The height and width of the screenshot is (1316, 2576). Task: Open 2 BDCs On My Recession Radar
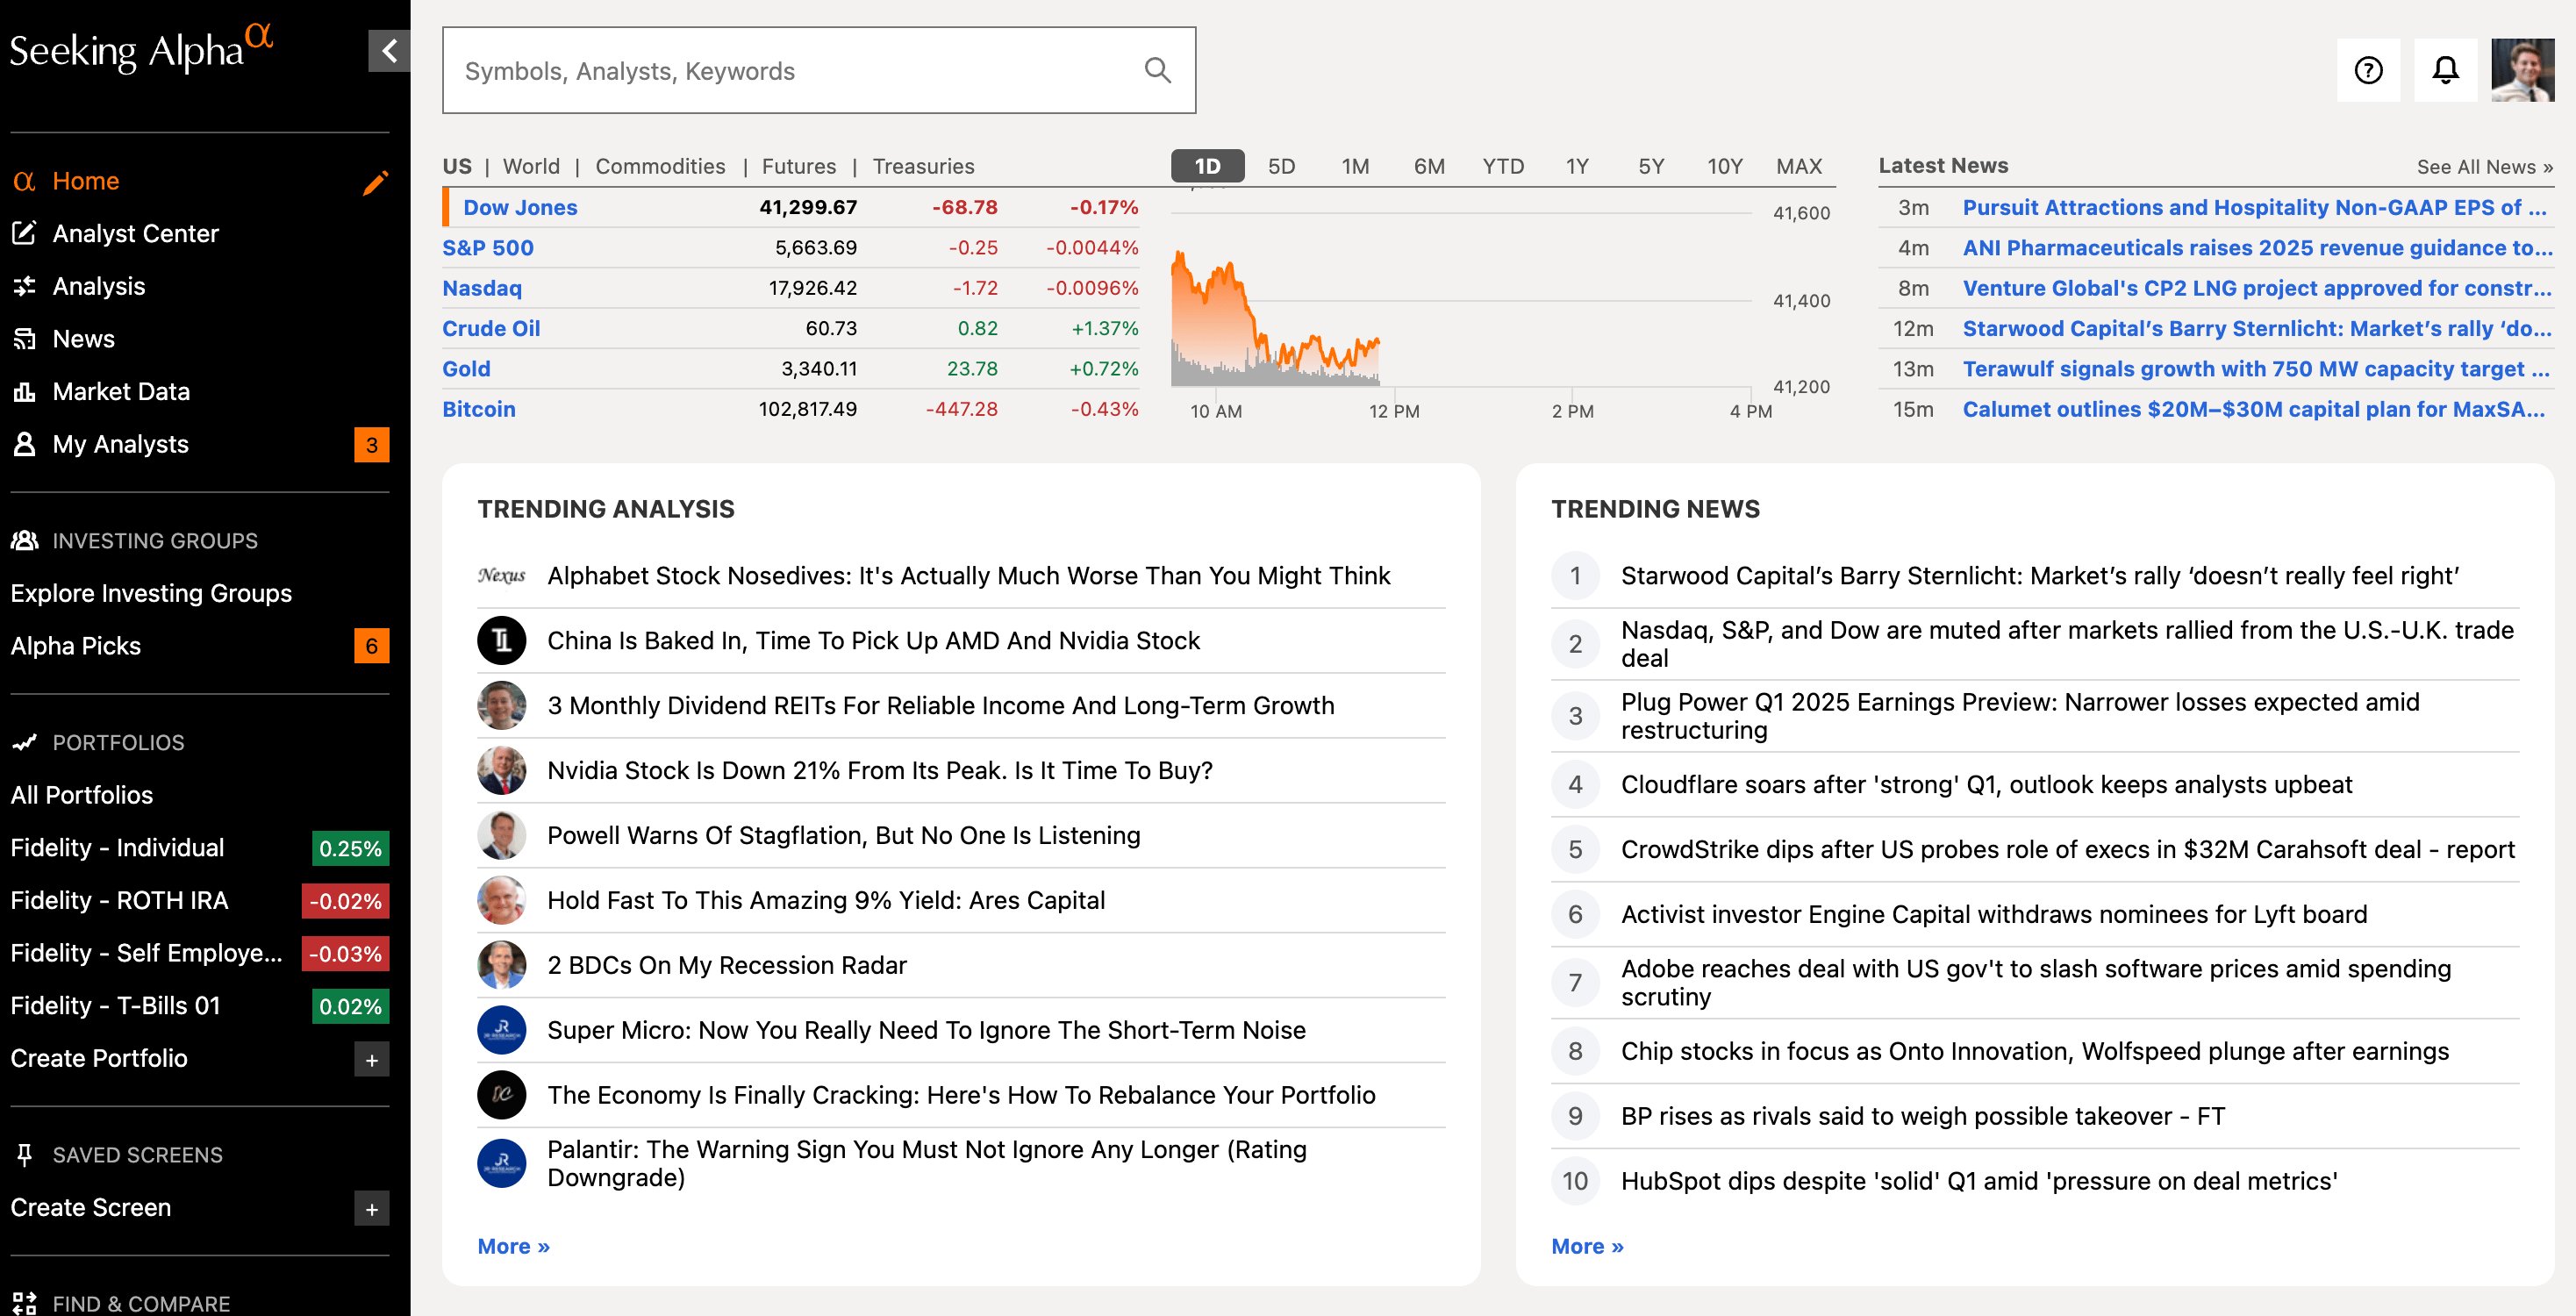[x=727, y=965]
